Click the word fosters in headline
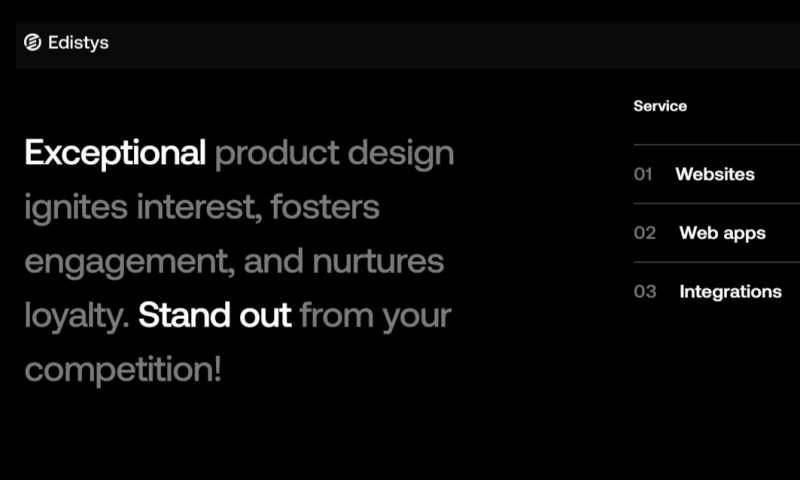The image size is (800, 480). click(x=325, y=208)
